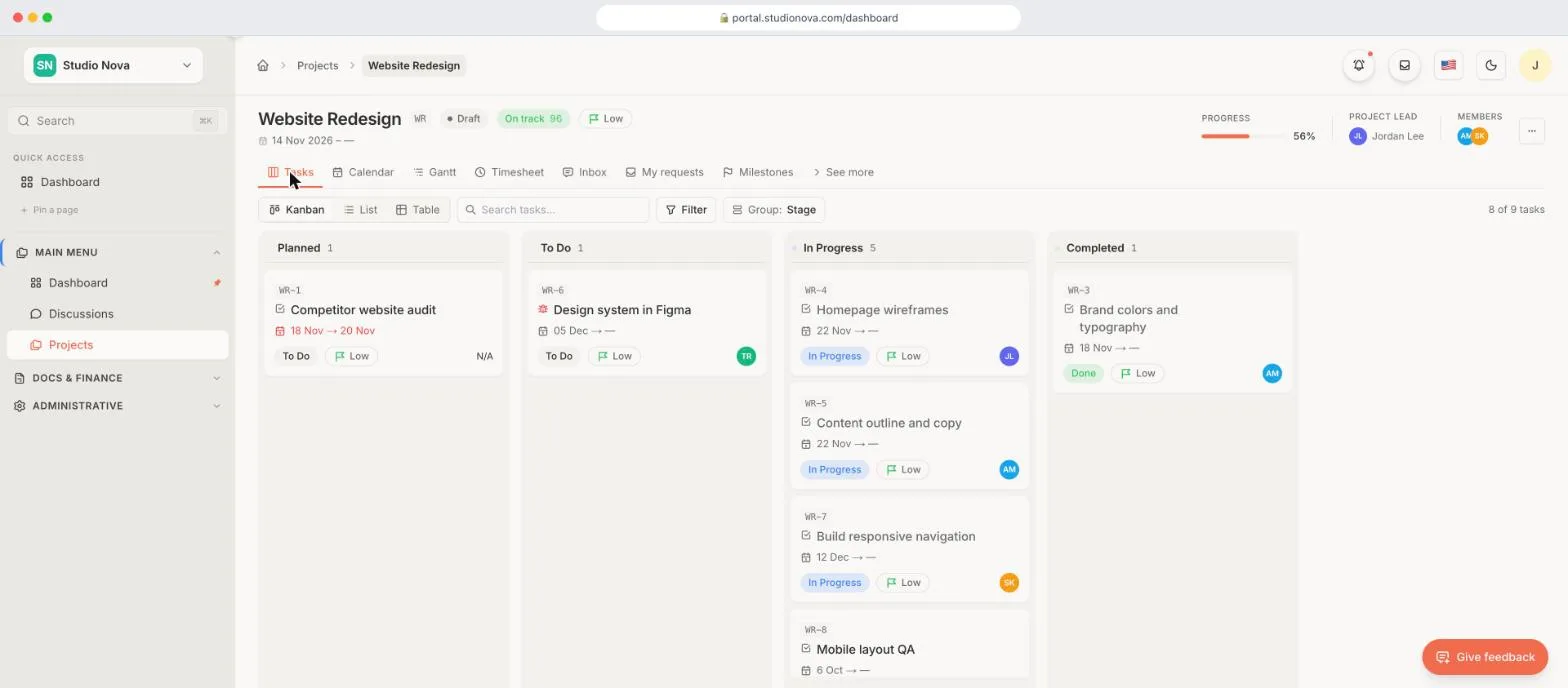Open the Gantt tab

pyautogui.click(x=435, y=172)
